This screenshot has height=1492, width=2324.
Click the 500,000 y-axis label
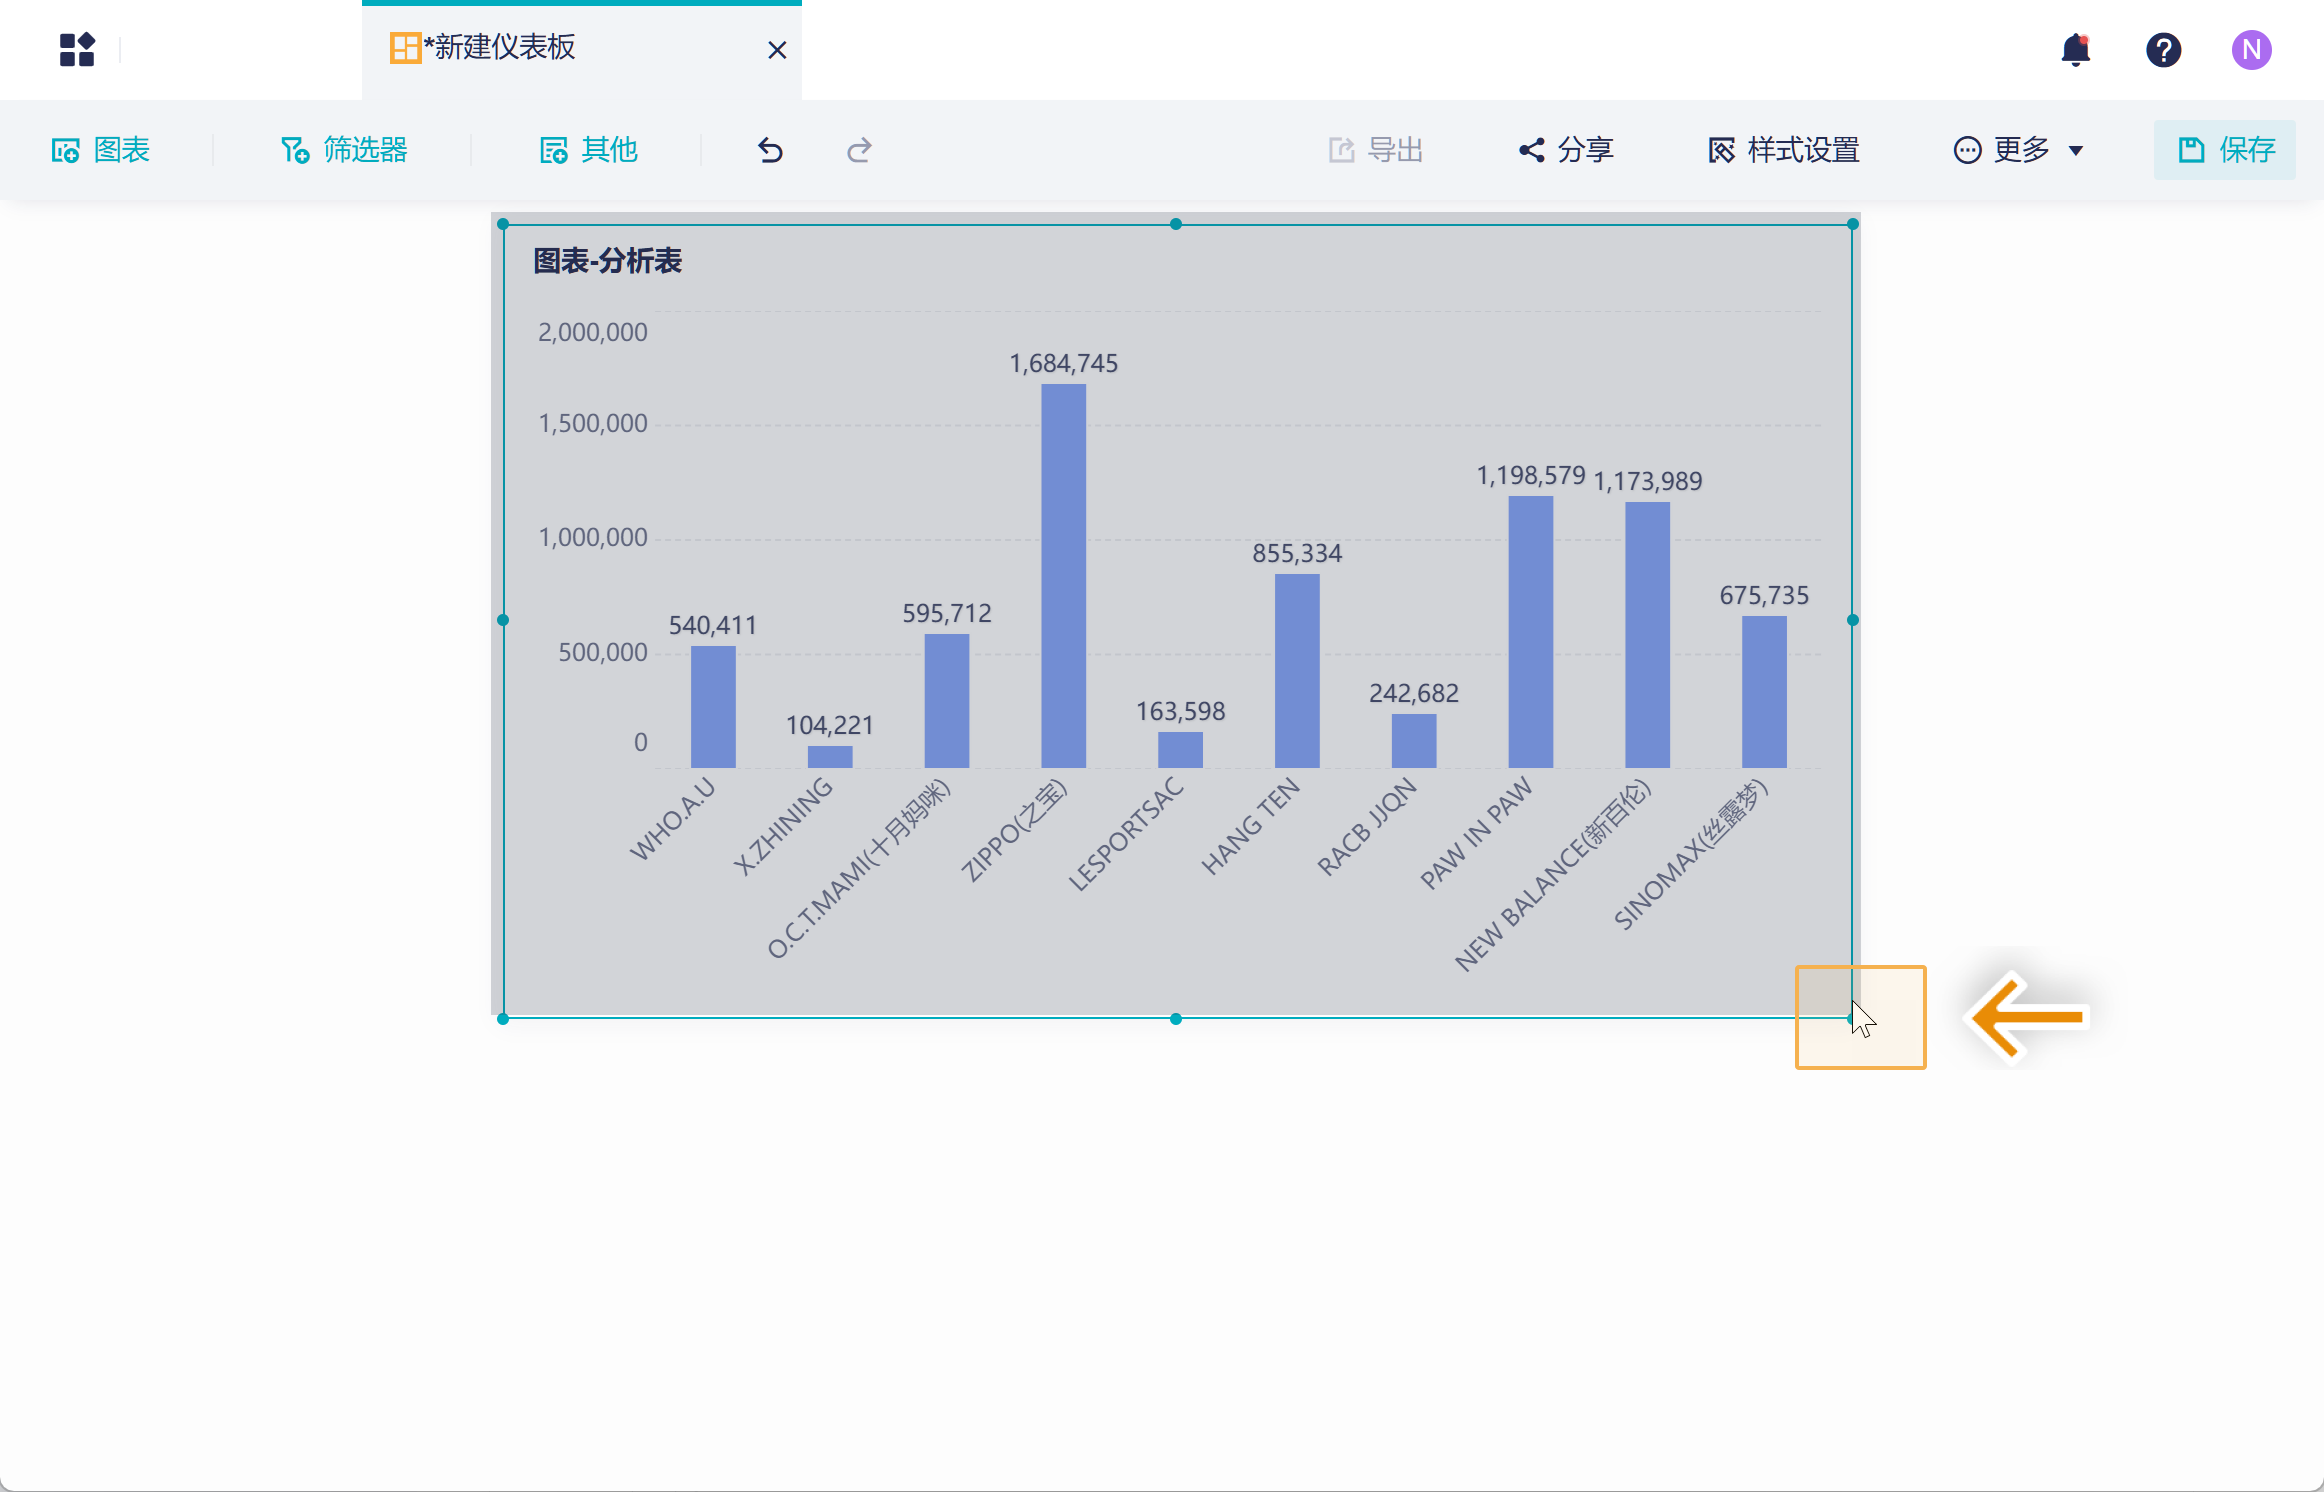(603, 653)
